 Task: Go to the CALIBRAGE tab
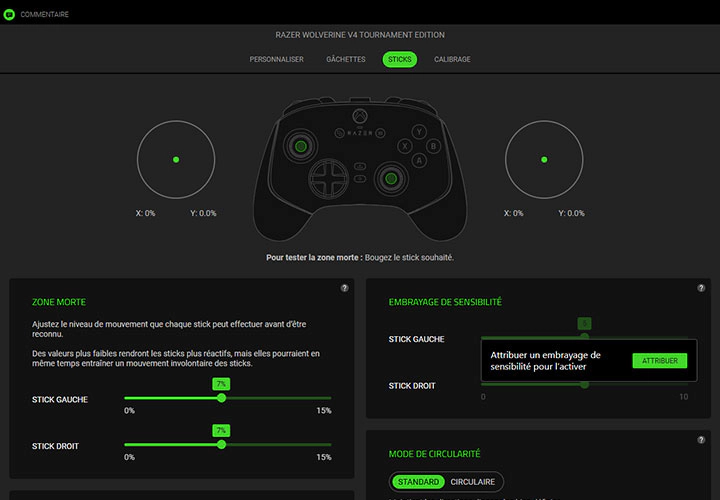pyautogui.click(x=452, y=59)
